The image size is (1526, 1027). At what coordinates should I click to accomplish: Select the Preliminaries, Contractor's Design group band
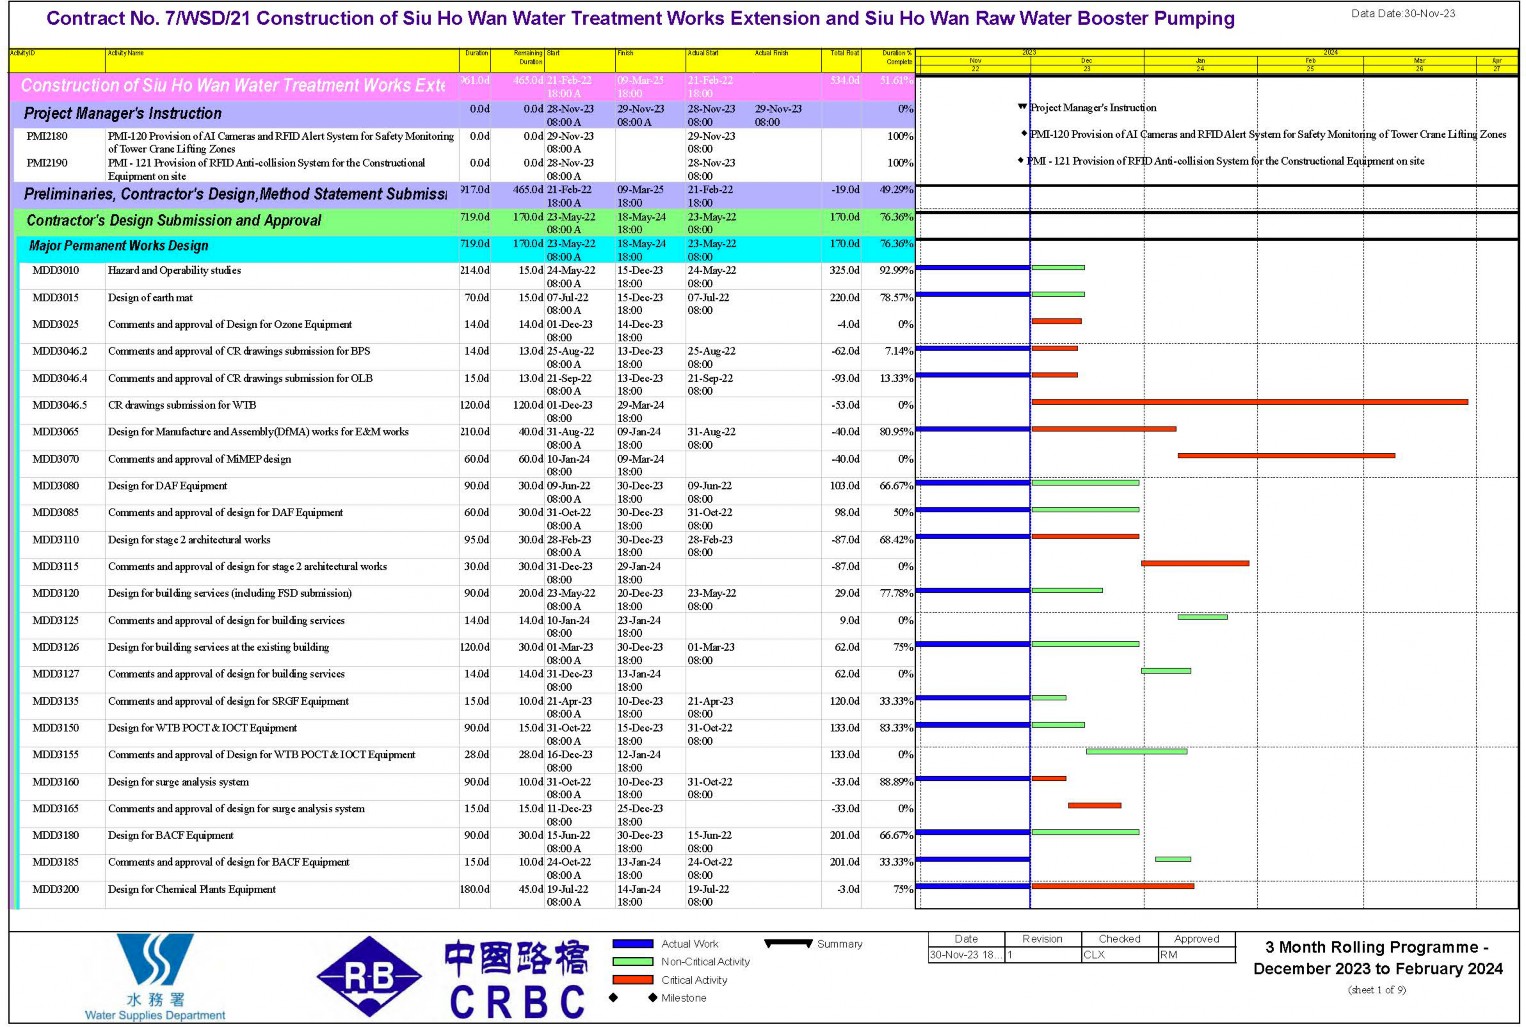[x=462, y=195]
